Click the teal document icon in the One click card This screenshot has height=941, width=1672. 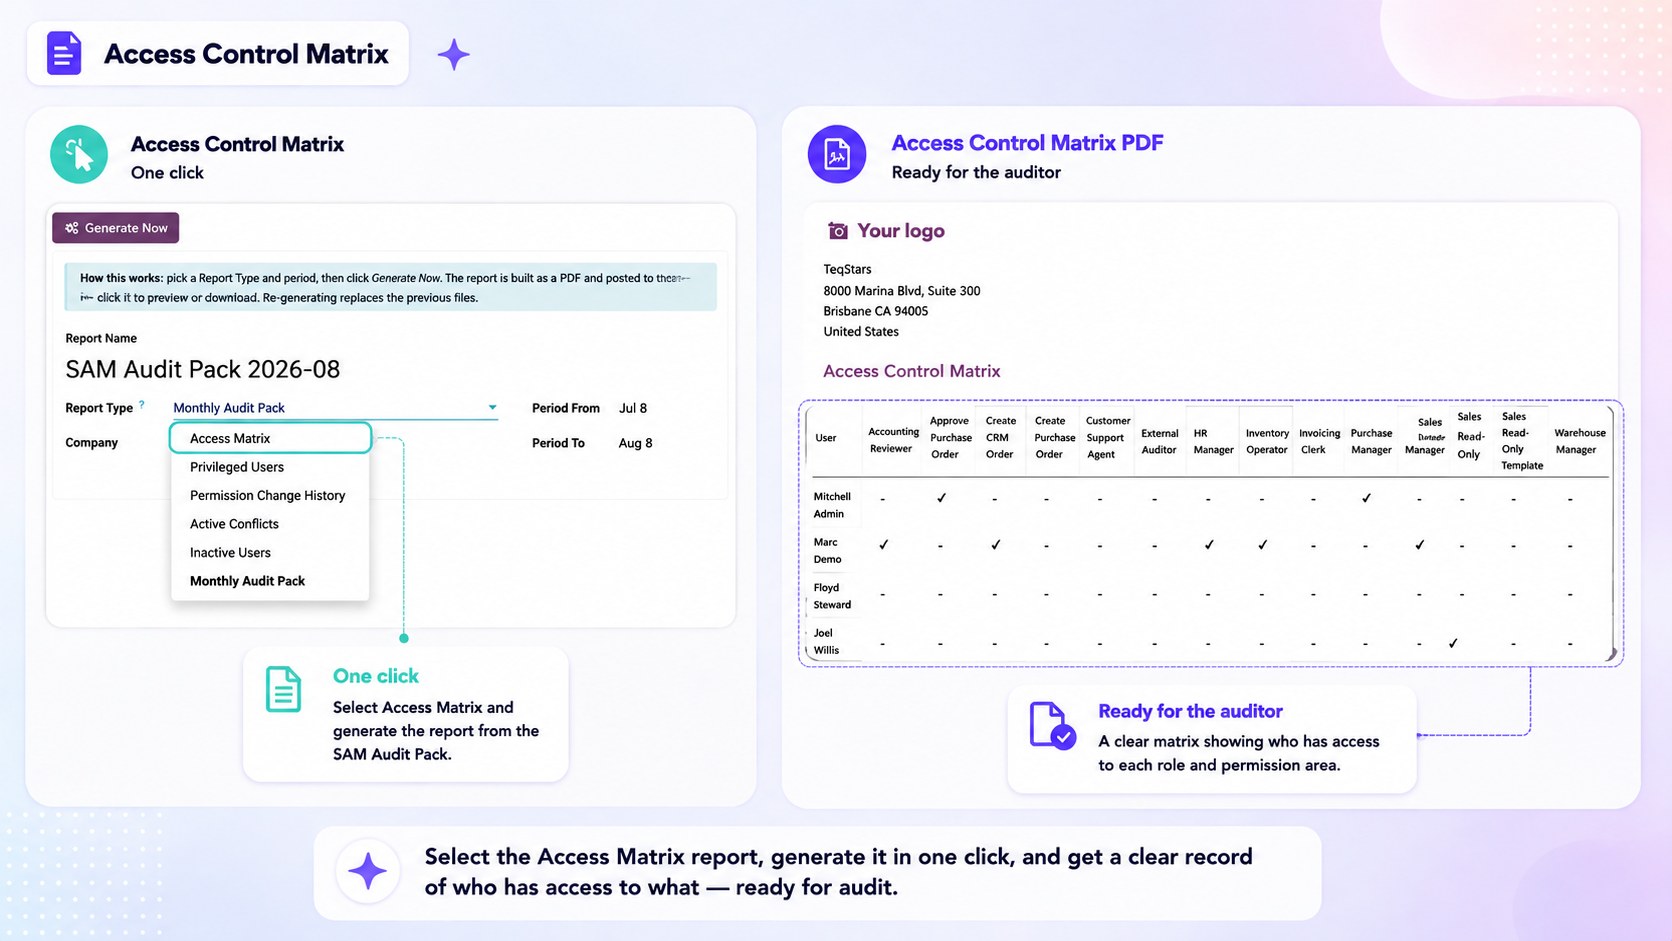point(283,689)
